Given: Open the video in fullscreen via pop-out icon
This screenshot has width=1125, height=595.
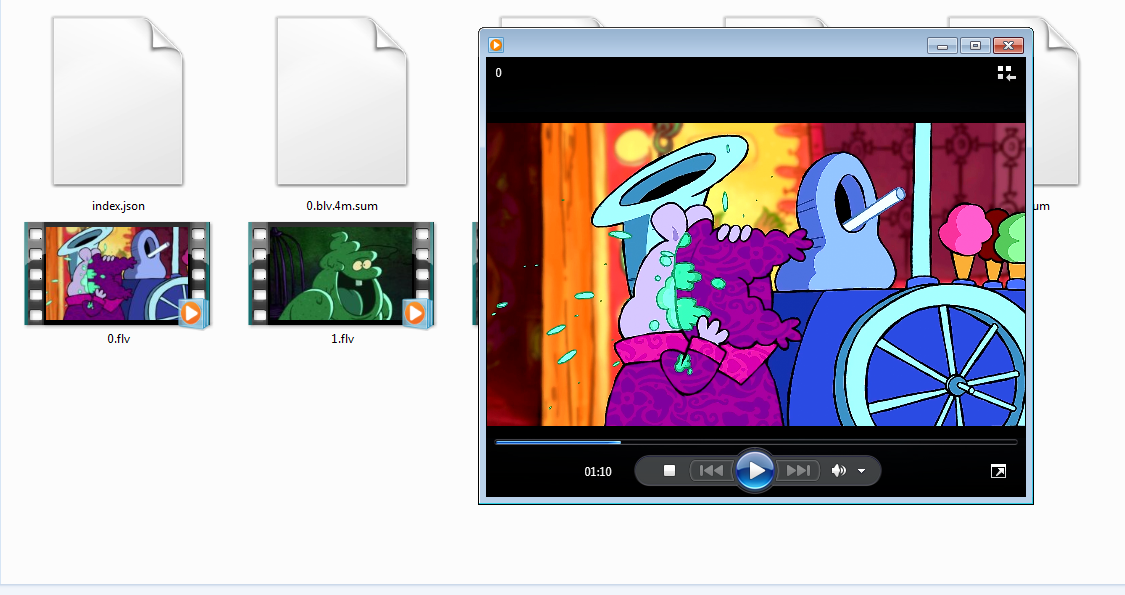Looking at the screenshot, I should click(x=998, y=470).
